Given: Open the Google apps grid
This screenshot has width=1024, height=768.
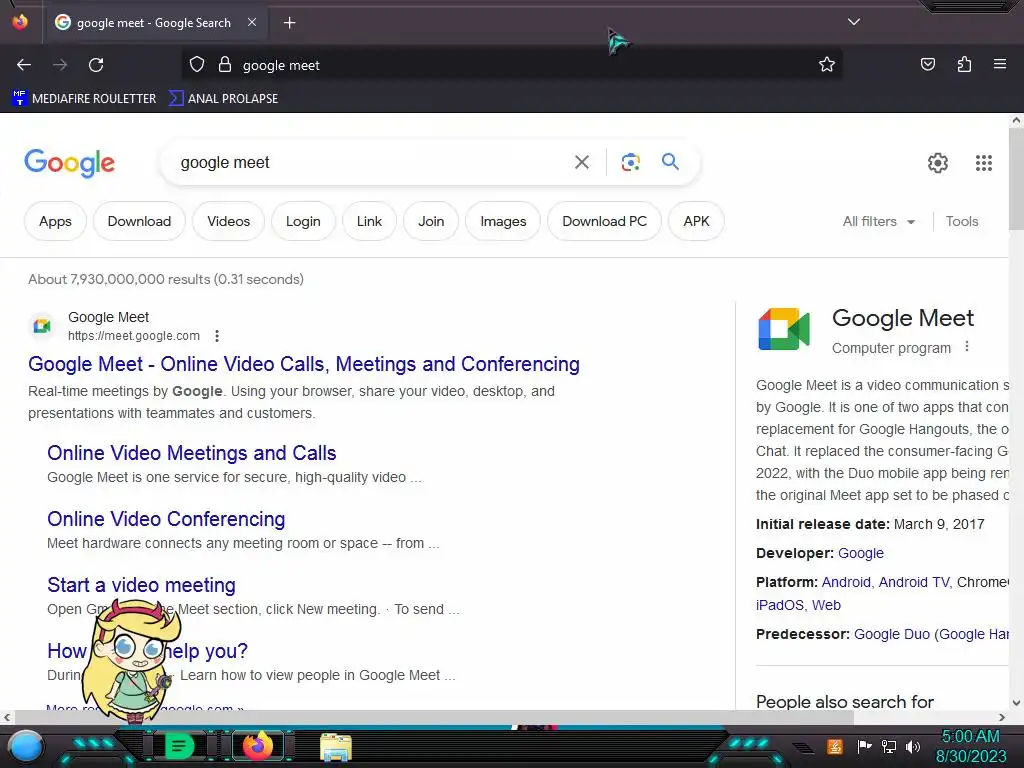Looking at the screenshot, I should click(984, 163).
